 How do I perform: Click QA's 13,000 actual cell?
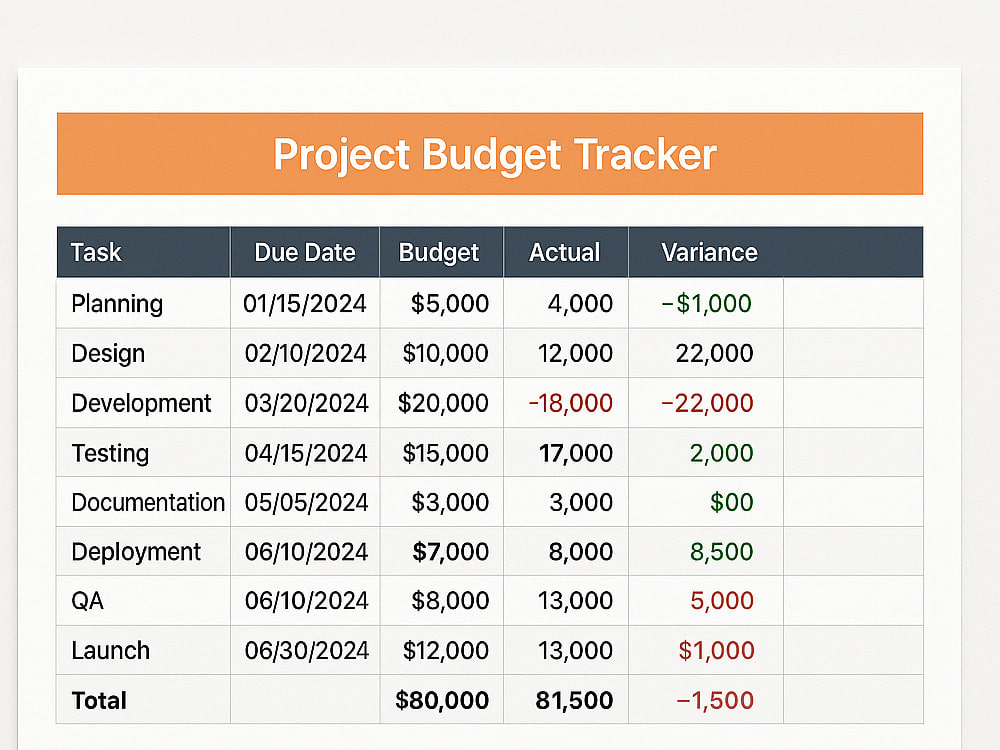click(566, 600)
